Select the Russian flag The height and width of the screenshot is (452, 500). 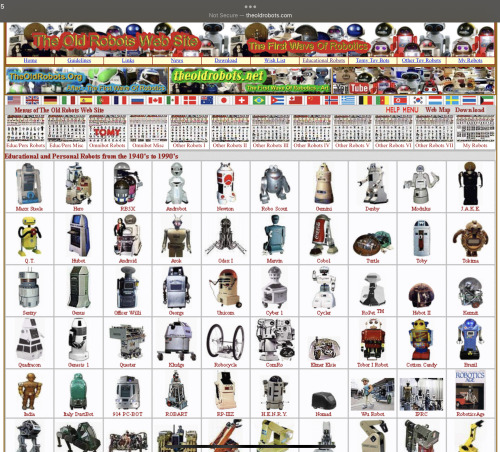click(137, 100)
